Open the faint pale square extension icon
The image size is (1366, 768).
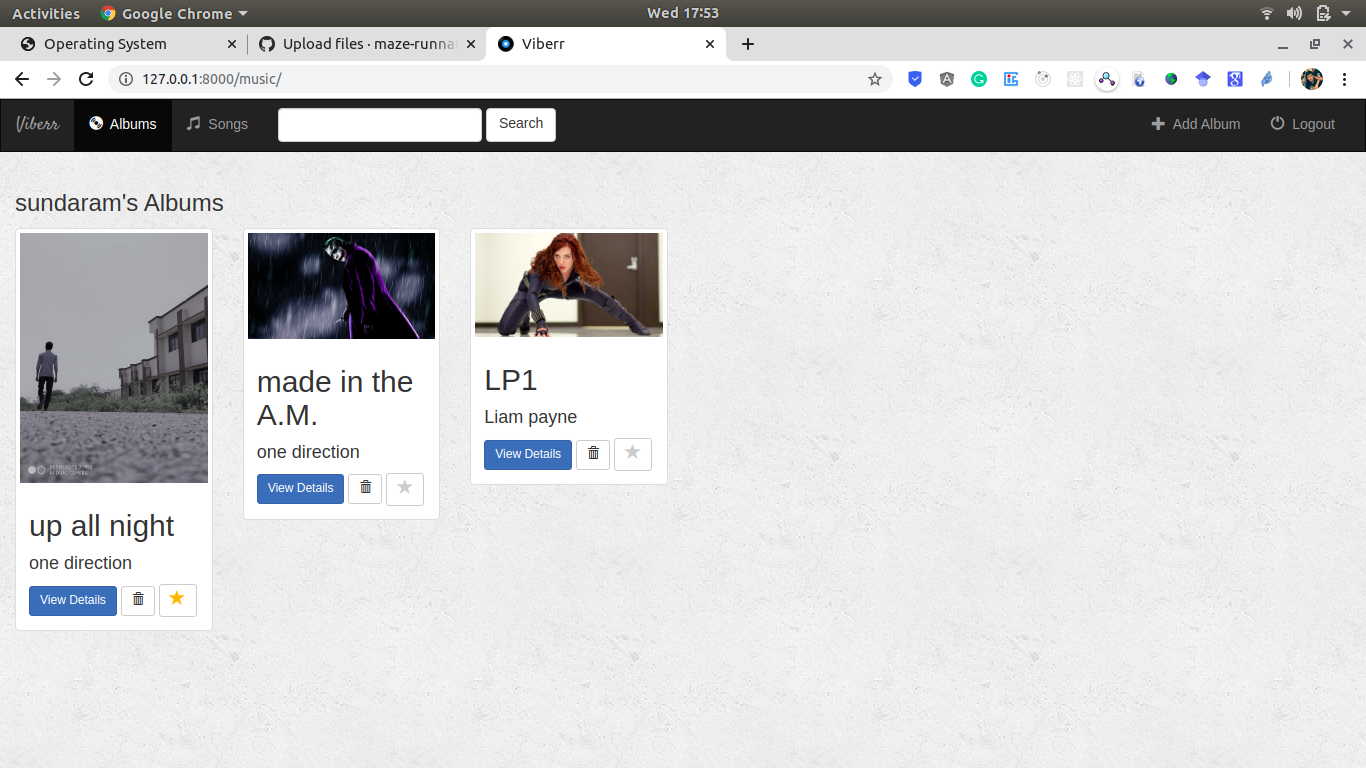coord(1075,79)
